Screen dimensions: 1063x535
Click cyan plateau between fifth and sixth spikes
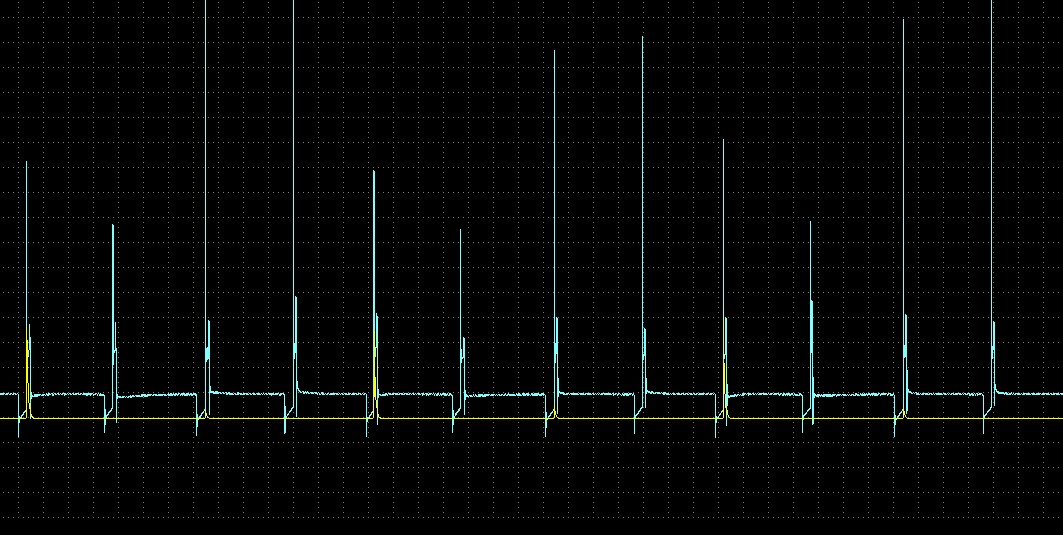coord(418,394)
